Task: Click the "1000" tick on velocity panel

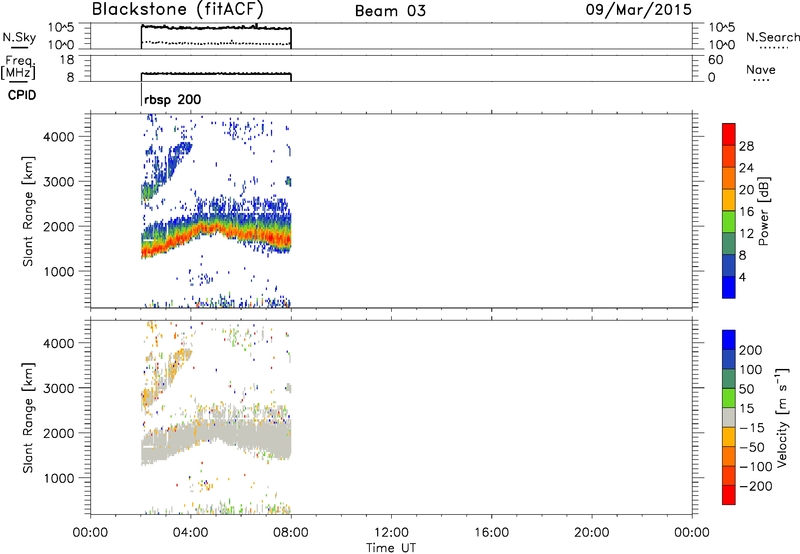Action: coord(59,478)
